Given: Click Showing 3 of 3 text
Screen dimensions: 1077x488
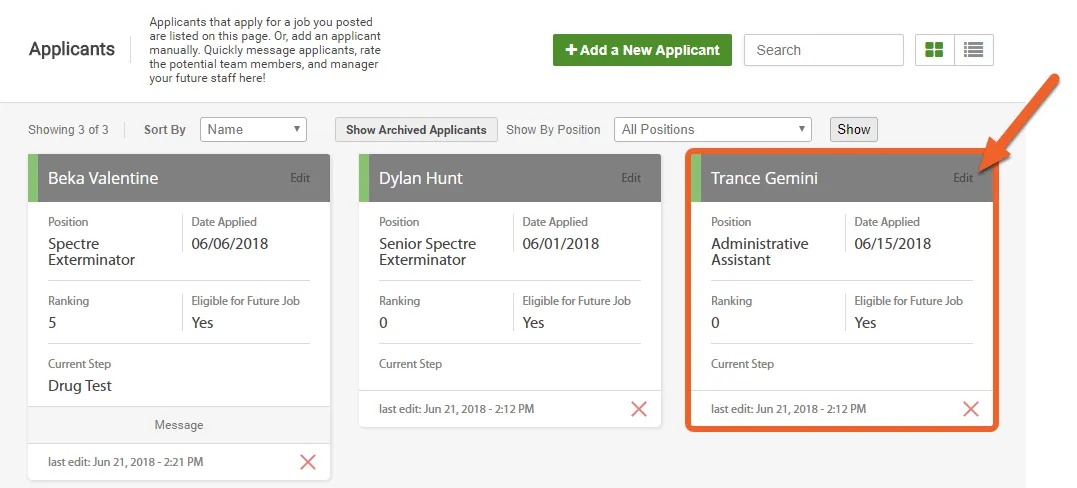Looking at the screenshot, I should [68, 129].
